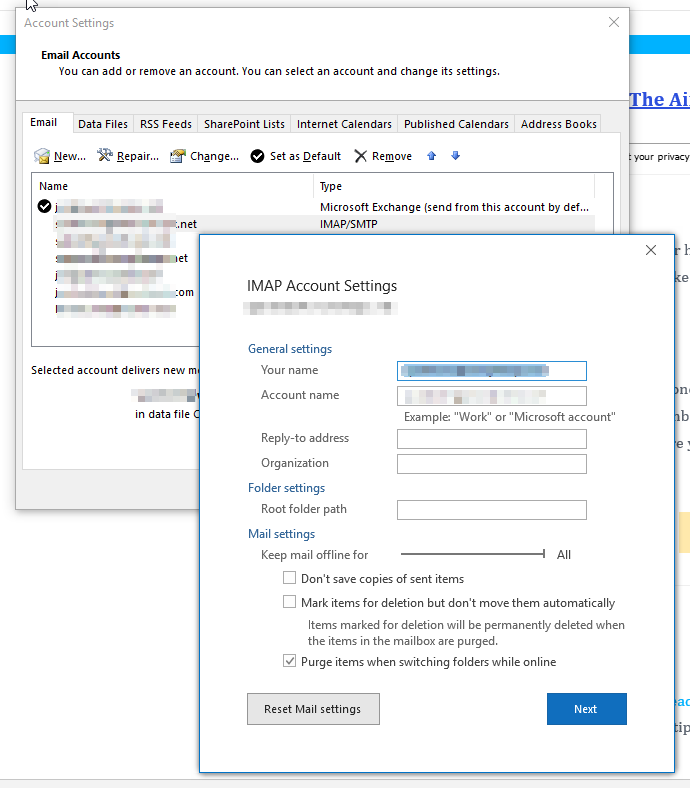Viewport: 690px width, 788px height.
Task: Click the Reply-to address field
Action: click(491, 439)
